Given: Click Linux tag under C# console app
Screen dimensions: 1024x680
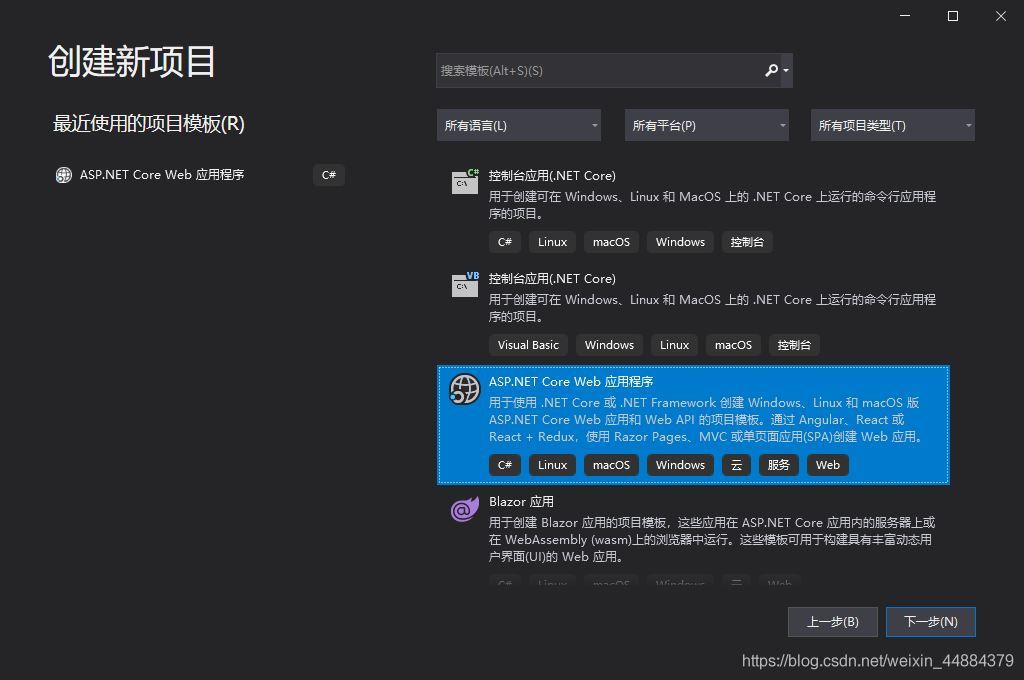Looking at the screenshot, I should (552, 242).
